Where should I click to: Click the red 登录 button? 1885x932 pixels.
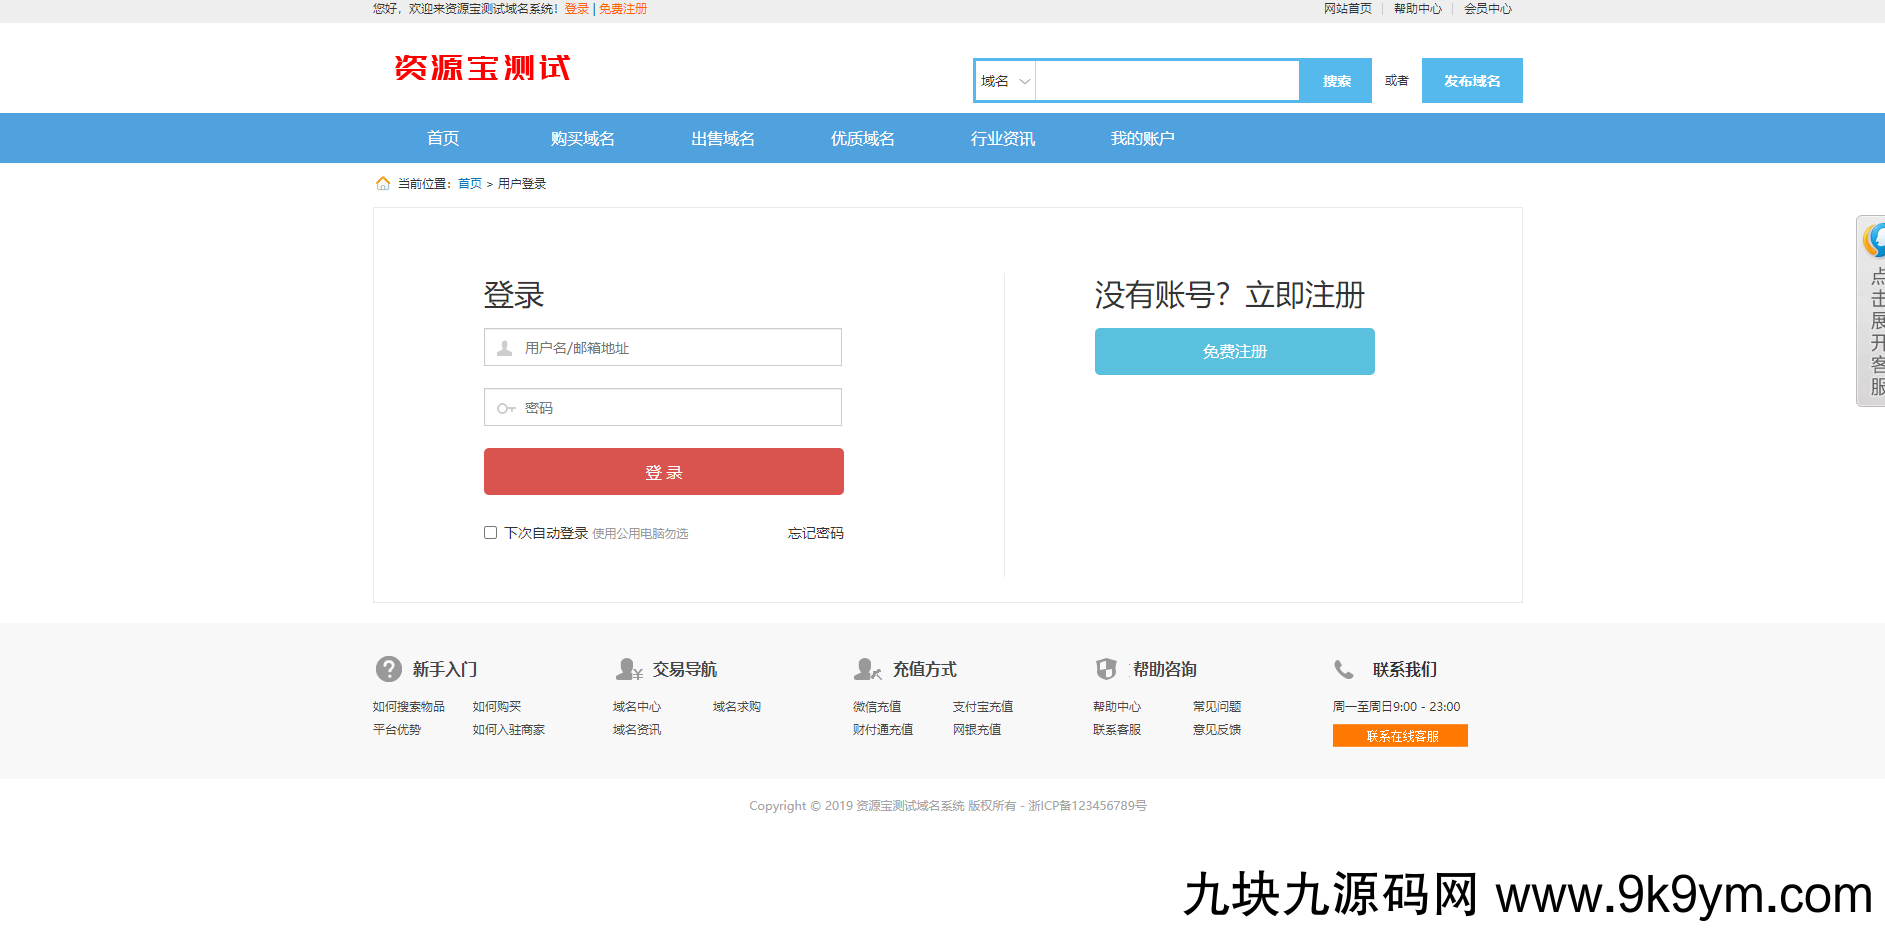pos(662,471)
